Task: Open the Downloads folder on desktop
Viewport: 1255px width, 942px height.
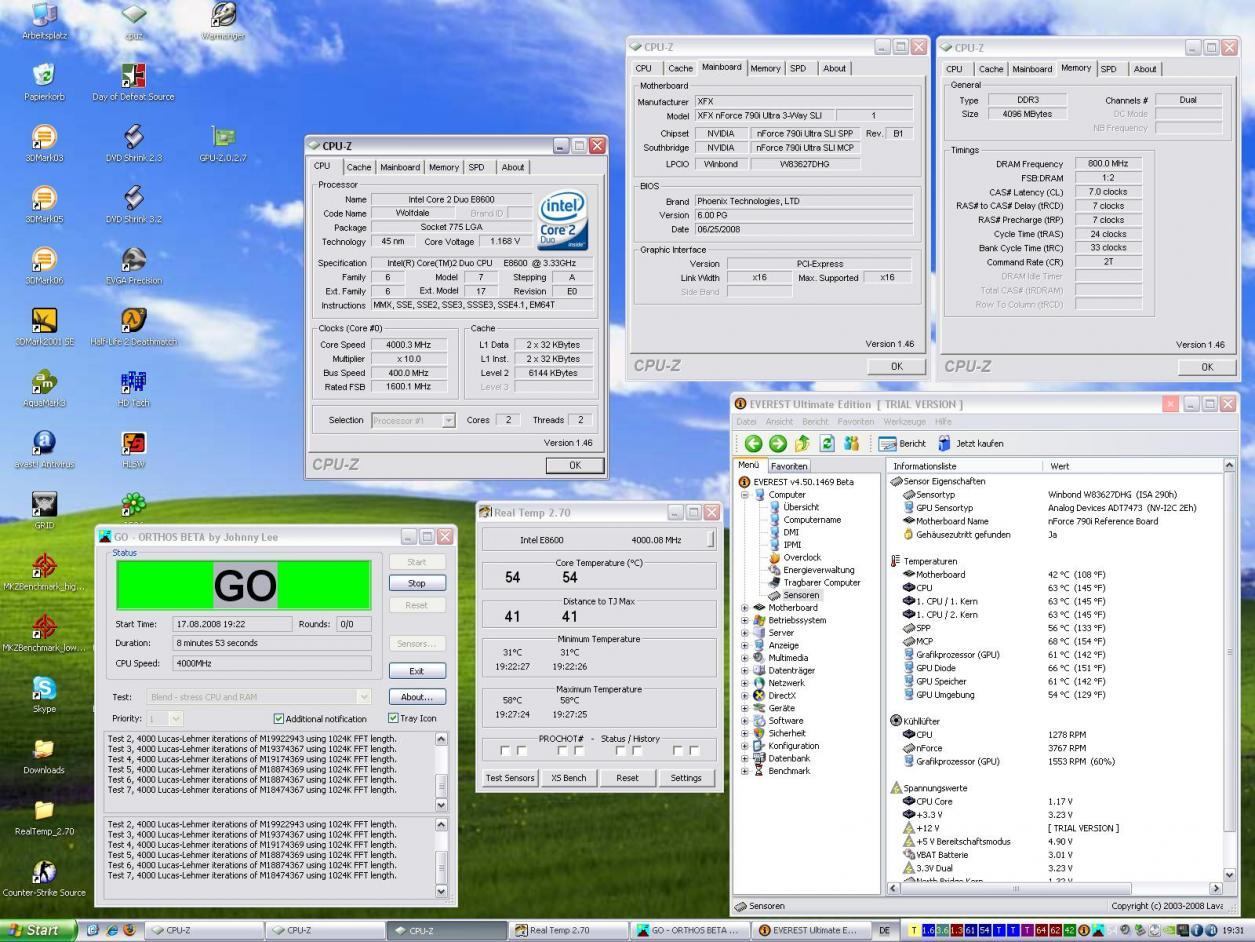Action: (44, 755)
